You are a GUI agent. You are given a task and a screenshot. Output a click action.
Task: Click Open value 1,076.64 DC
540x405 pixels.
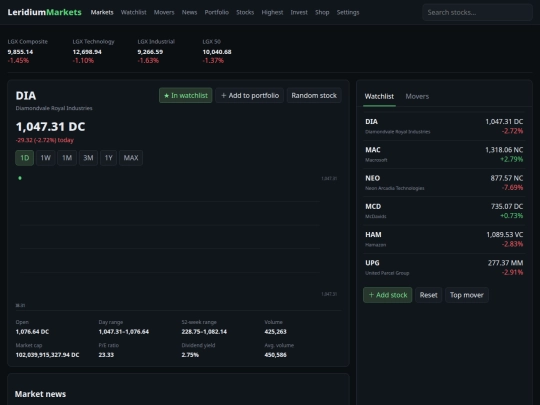[x=32, y=332]
